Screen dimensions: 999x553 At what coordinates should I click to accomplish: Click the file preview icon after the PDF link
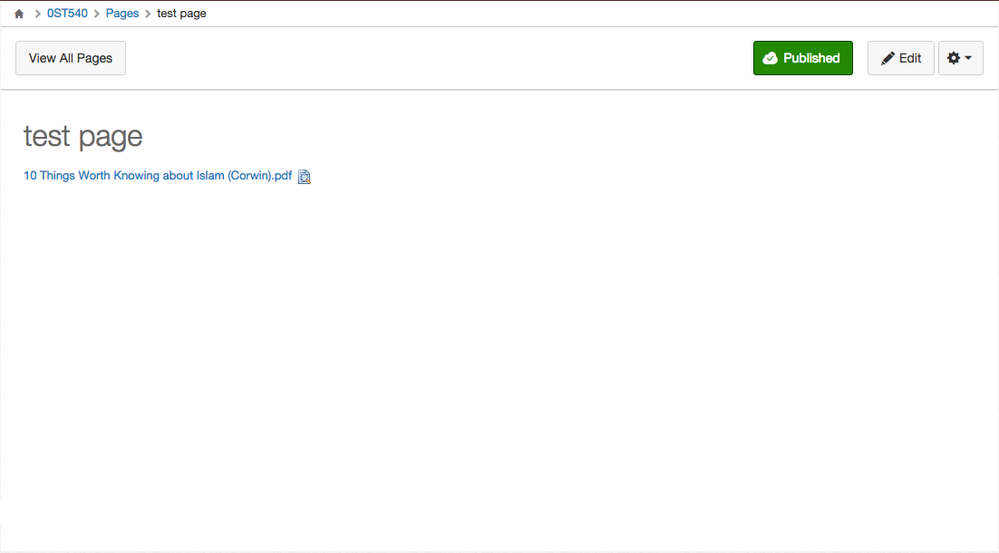coord(305,177)
